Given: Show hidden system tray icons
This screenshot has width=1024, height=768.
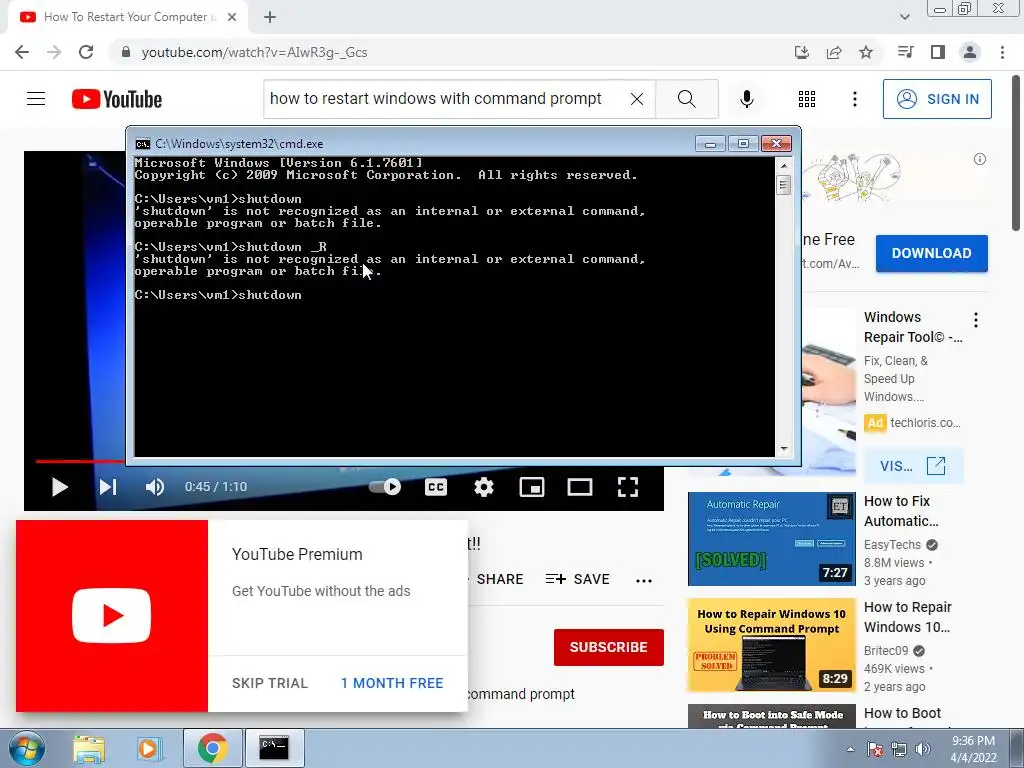Looking at the screenshot, I should click(x=850, y=749).
